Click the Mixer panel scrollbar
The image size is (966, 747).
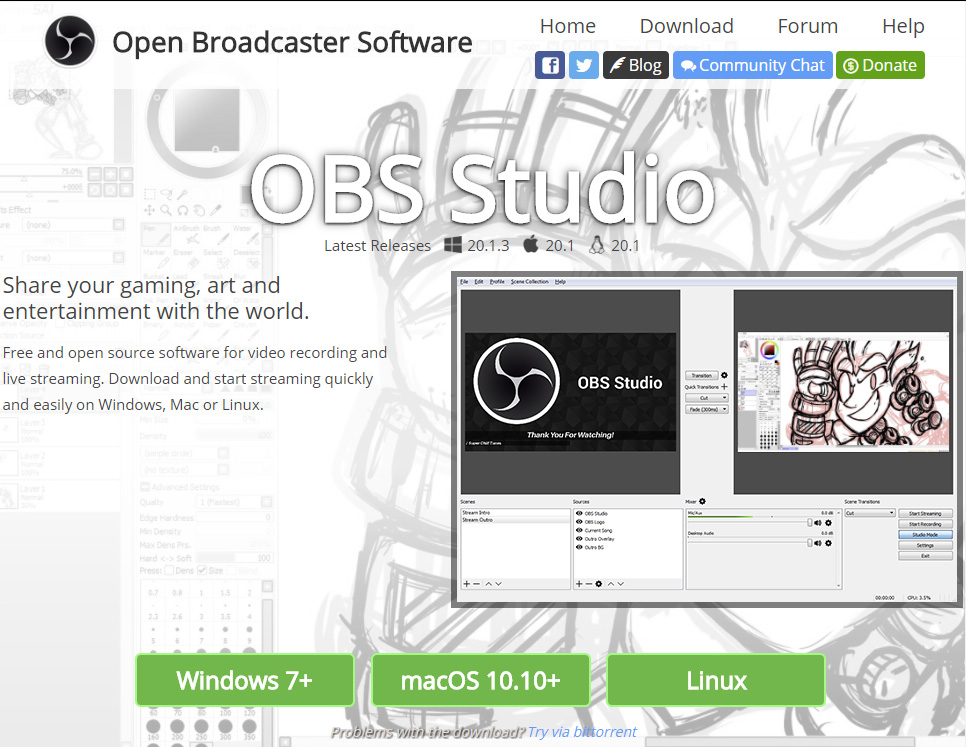point(838,548)
